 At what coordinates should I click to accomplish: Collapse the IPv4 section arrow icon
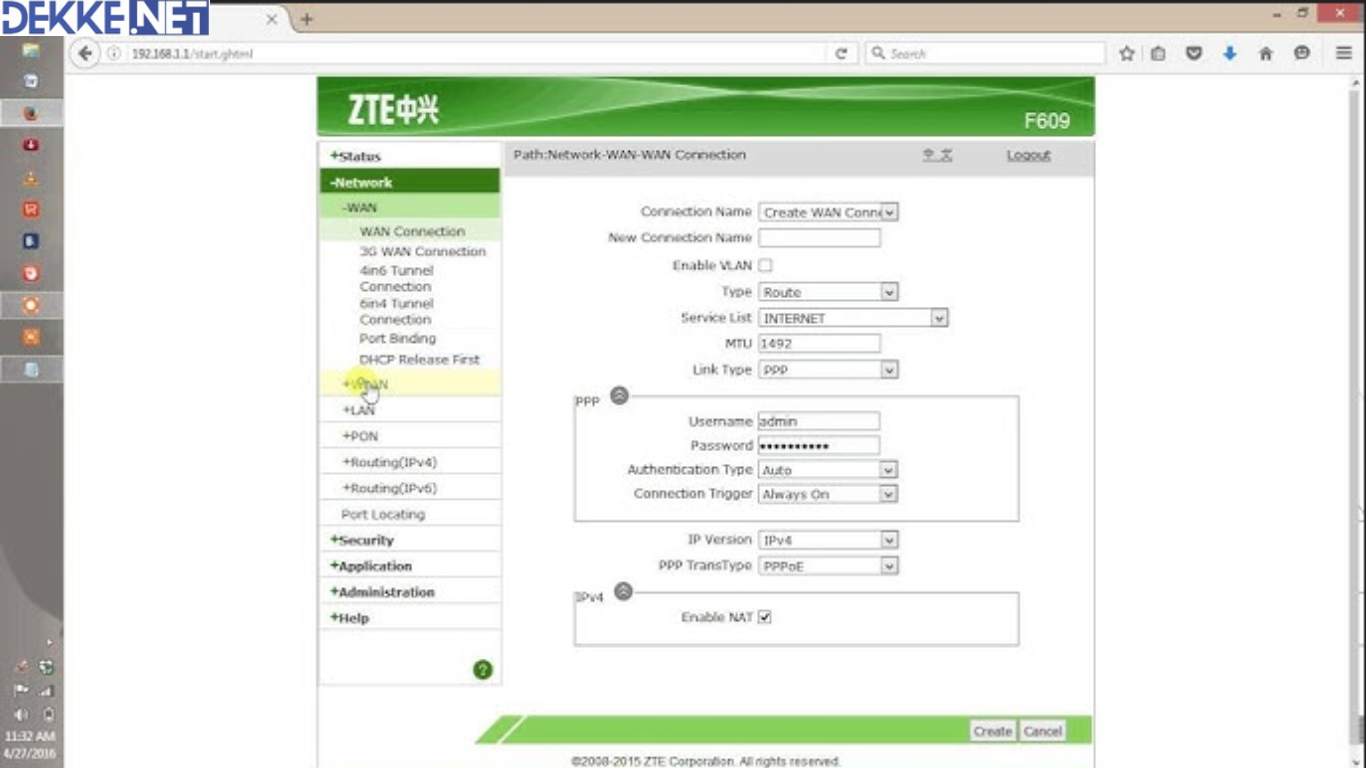click(x=623, y=591)
